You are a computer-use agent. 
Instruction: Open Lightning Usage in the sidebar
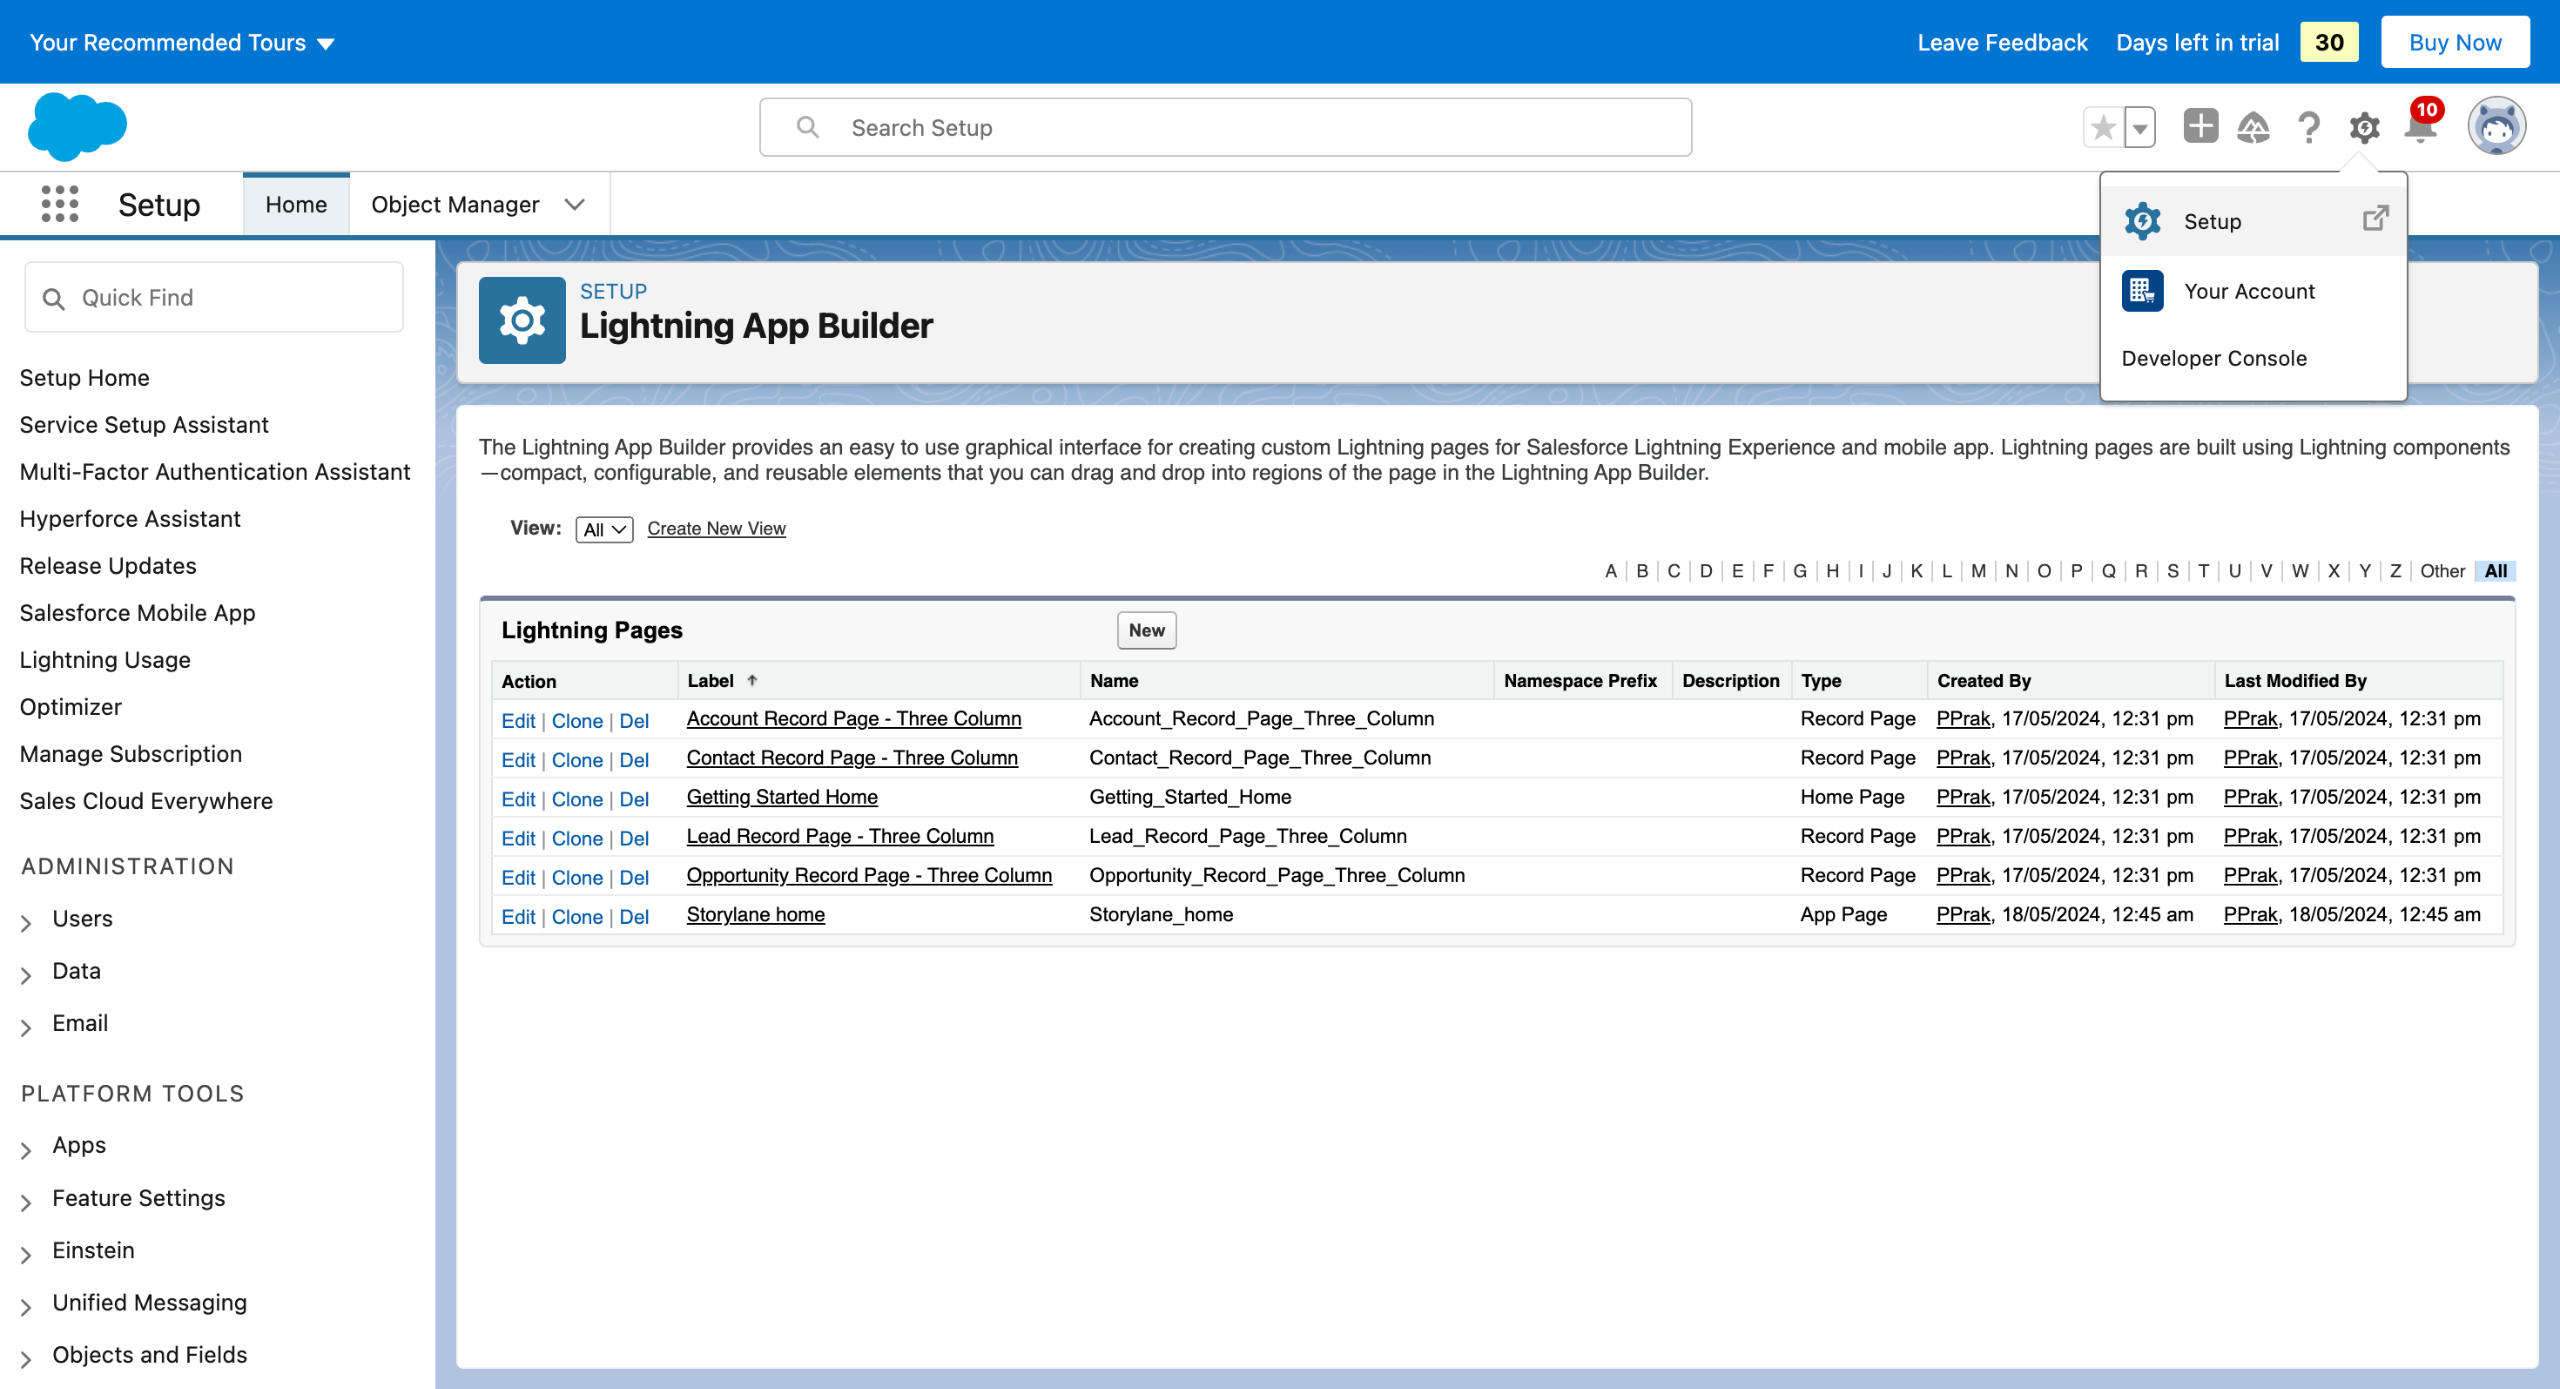point(105,660)
